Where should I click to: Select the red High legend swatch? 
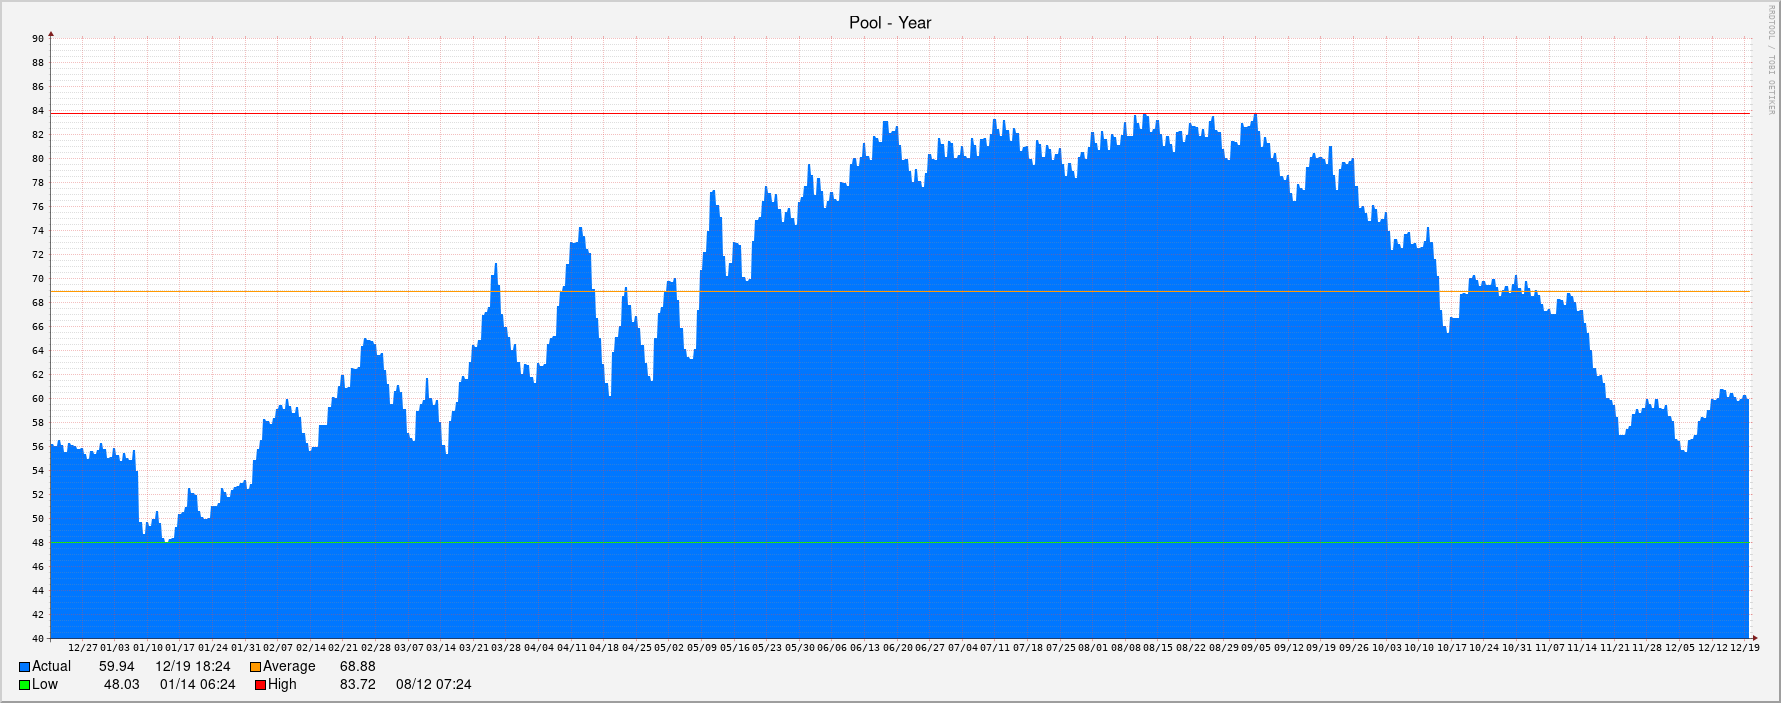coord(260,685)
